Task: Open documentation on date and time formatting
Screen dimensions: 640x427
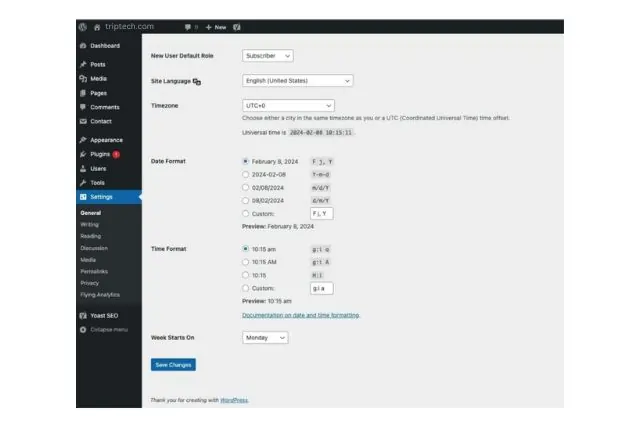Action: (301, 315)
